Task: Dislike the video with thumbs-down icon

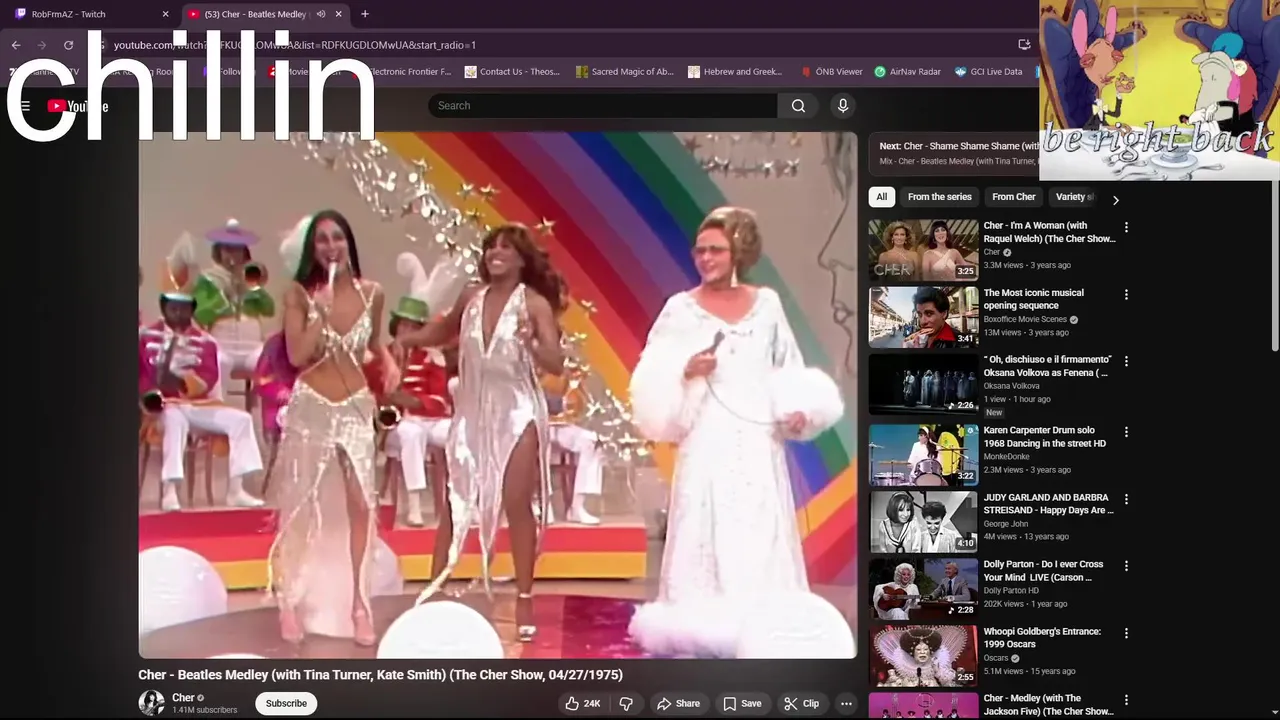Action: click(x=626, y=704)
